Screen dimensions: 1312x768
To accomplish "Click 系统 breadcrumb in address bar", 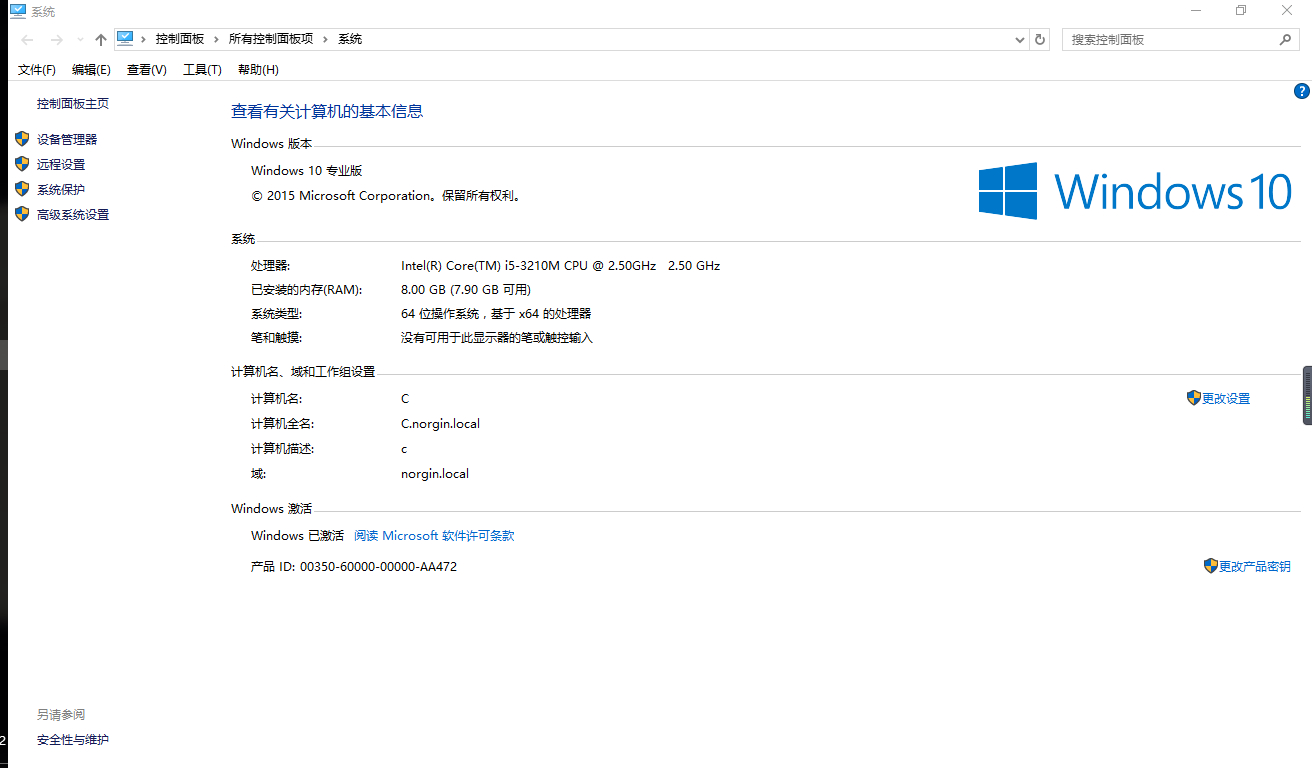I will [350, 40].
